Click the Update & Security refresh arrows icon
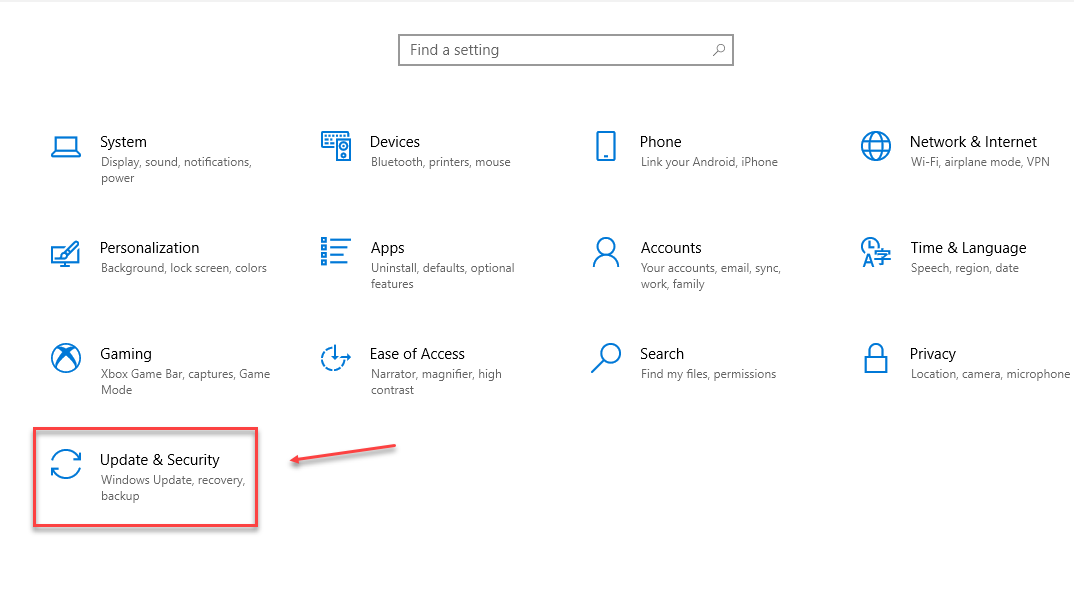The width and height of the screenshot is (1074, 600). pos(66,464)
